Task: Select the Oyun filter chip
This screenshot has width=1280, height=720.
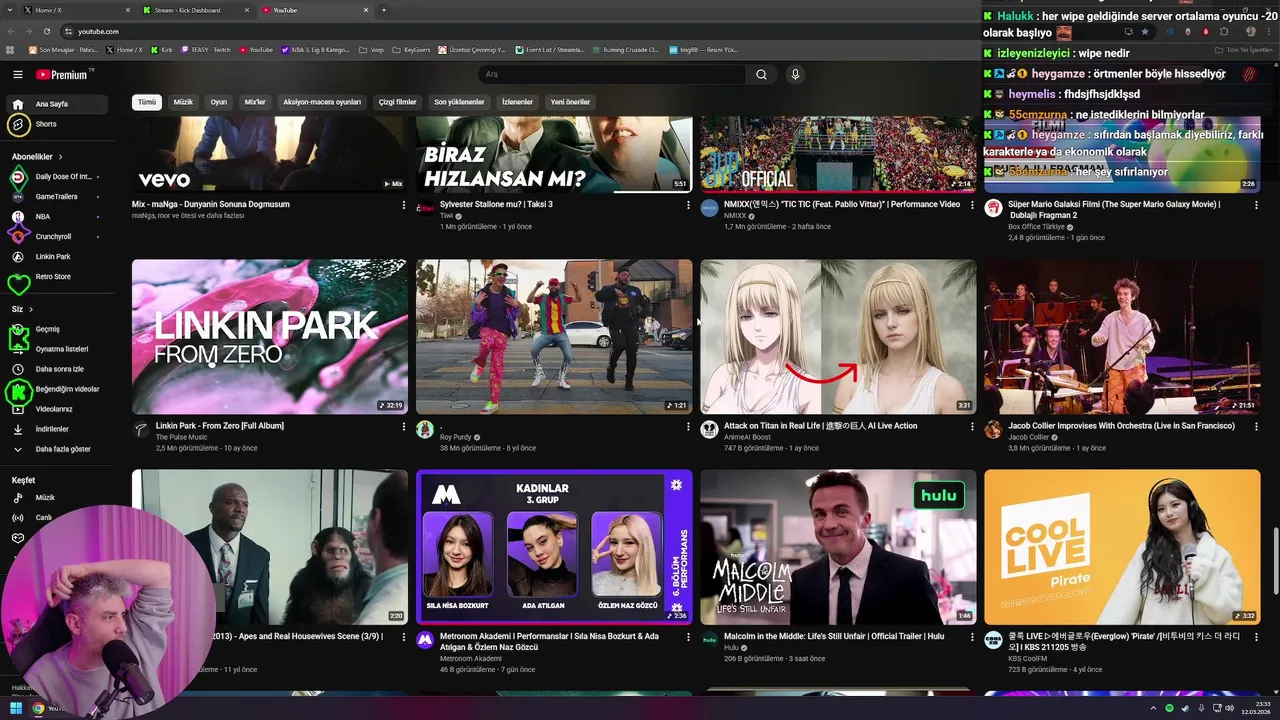Action: pos(218,102)
